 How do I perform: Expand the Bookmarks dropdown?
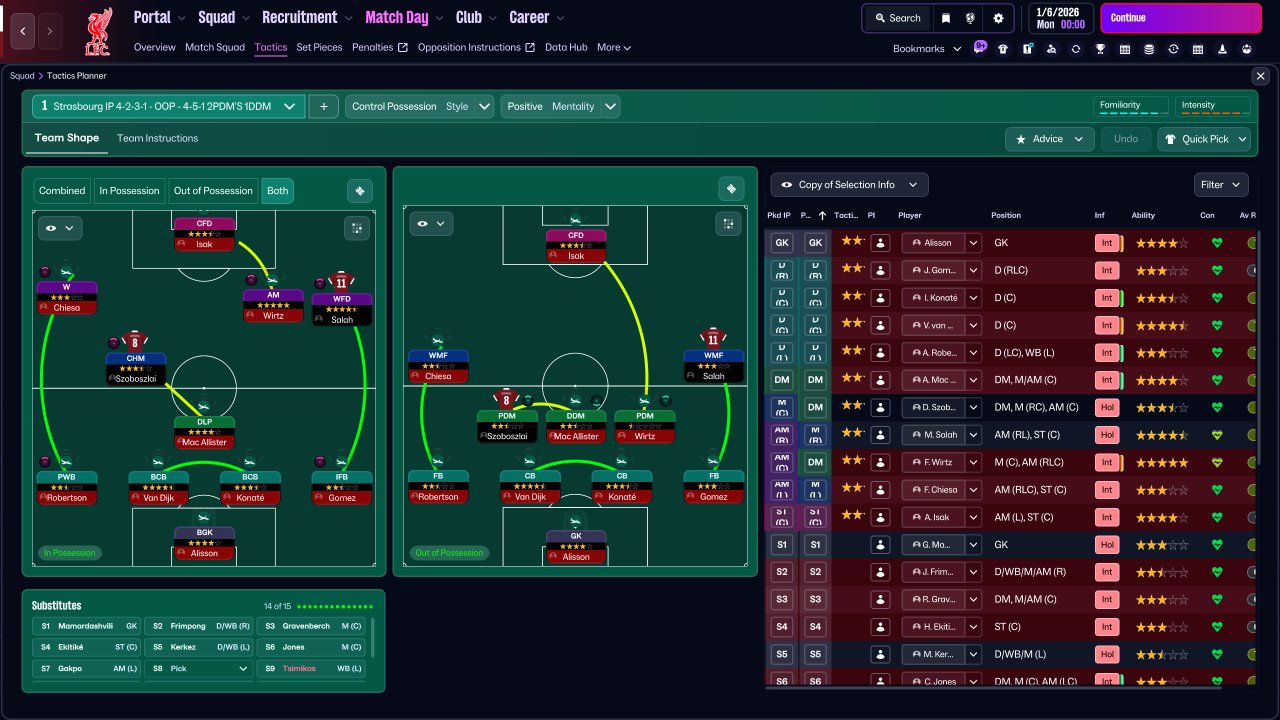(x=927, y=48)
